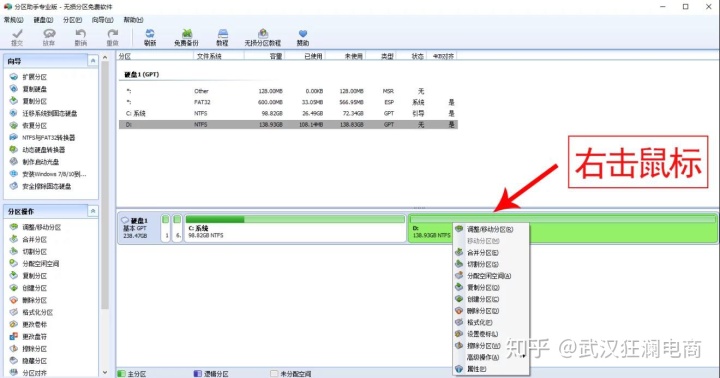The width and height of the screenshot is (720, 378).
Task: Open 安全擦除固态硬盘 in the wizard list
Action: [40, 186]
